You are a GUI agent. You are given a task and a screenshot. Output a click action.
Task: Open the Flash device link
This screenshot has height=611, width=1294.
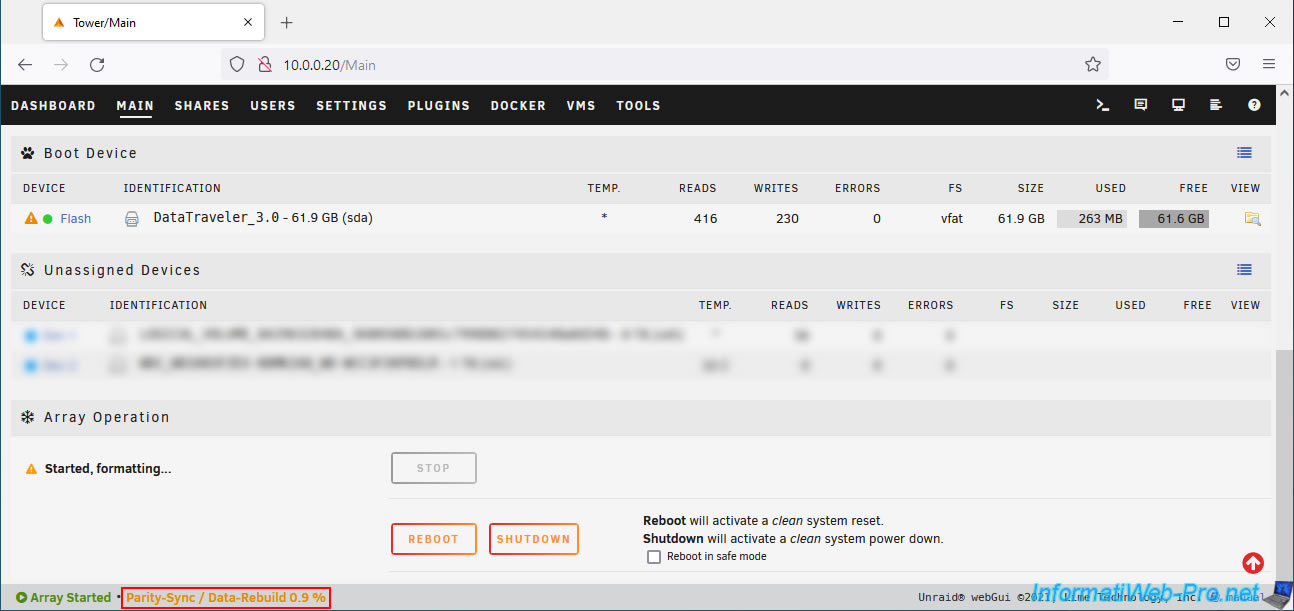click(x=75, y=219)
